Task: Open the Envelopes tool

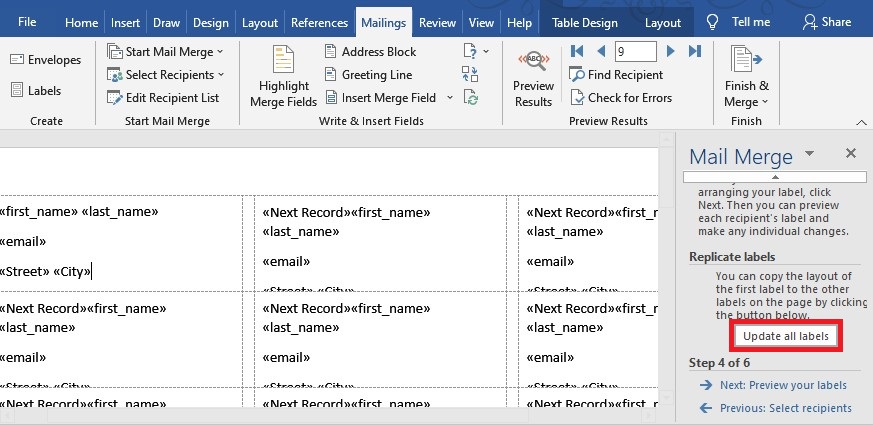Action: click(x=45, y=60)
